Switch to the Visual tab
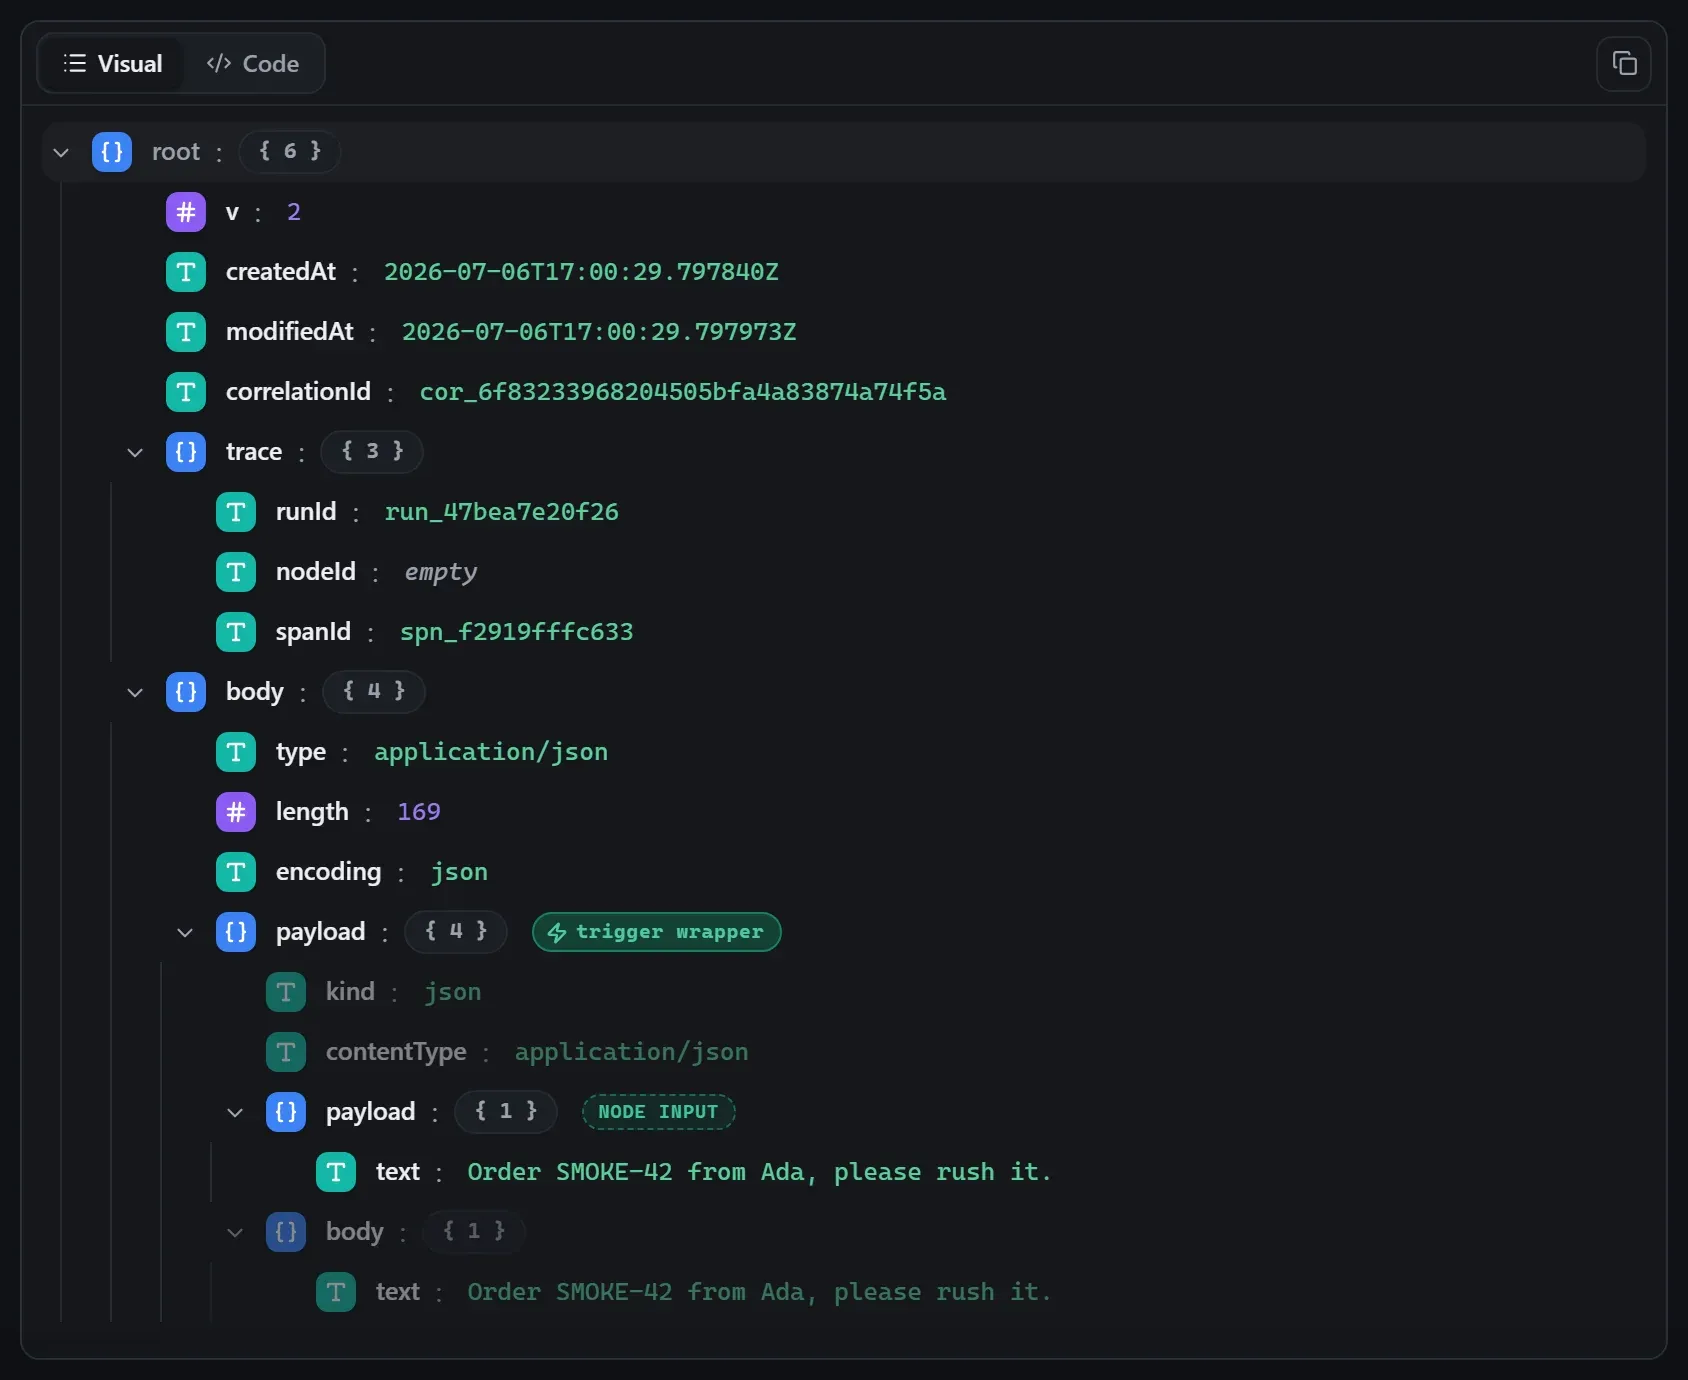Image resolution: width=1688 pixels, height=1380 pixels. [112, 63]
